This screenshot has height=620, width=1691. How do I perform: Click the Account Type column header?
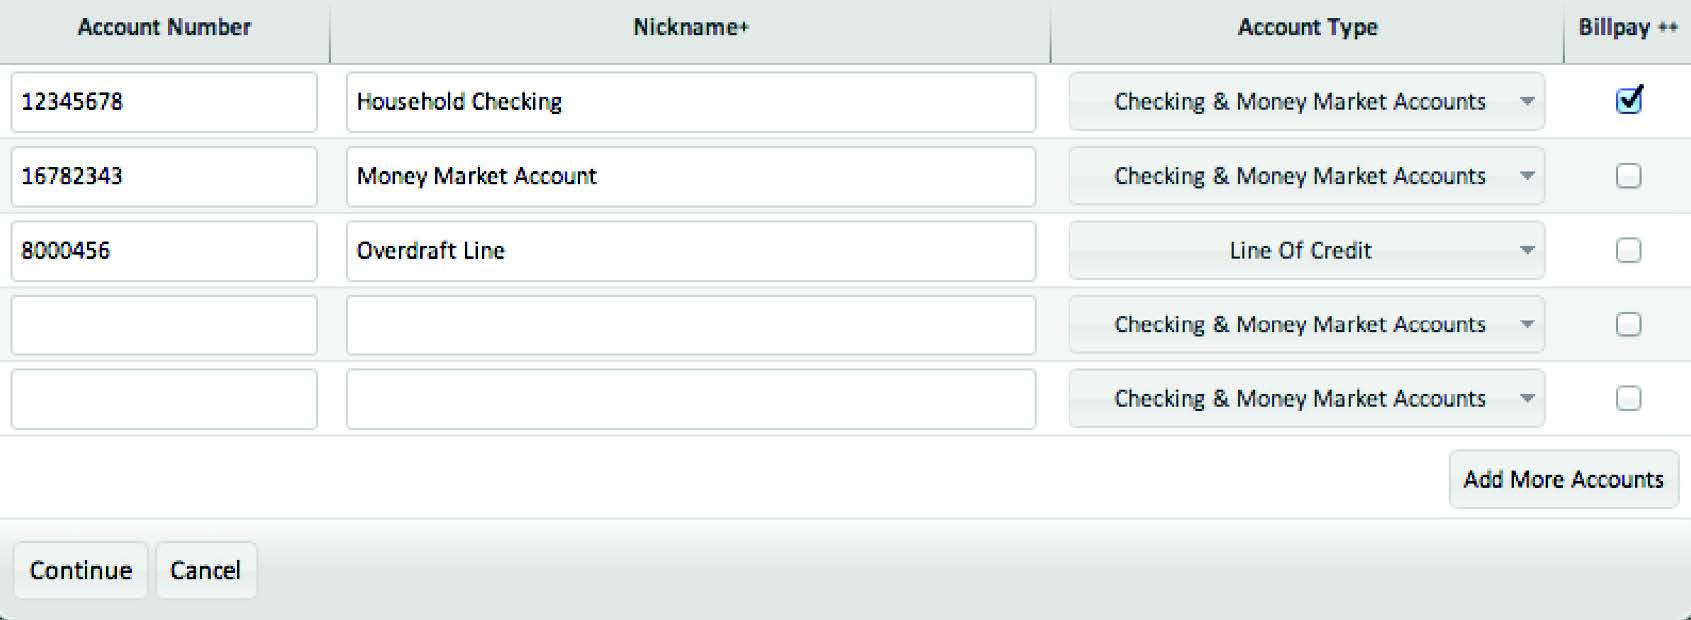[x=1307, y=28]
